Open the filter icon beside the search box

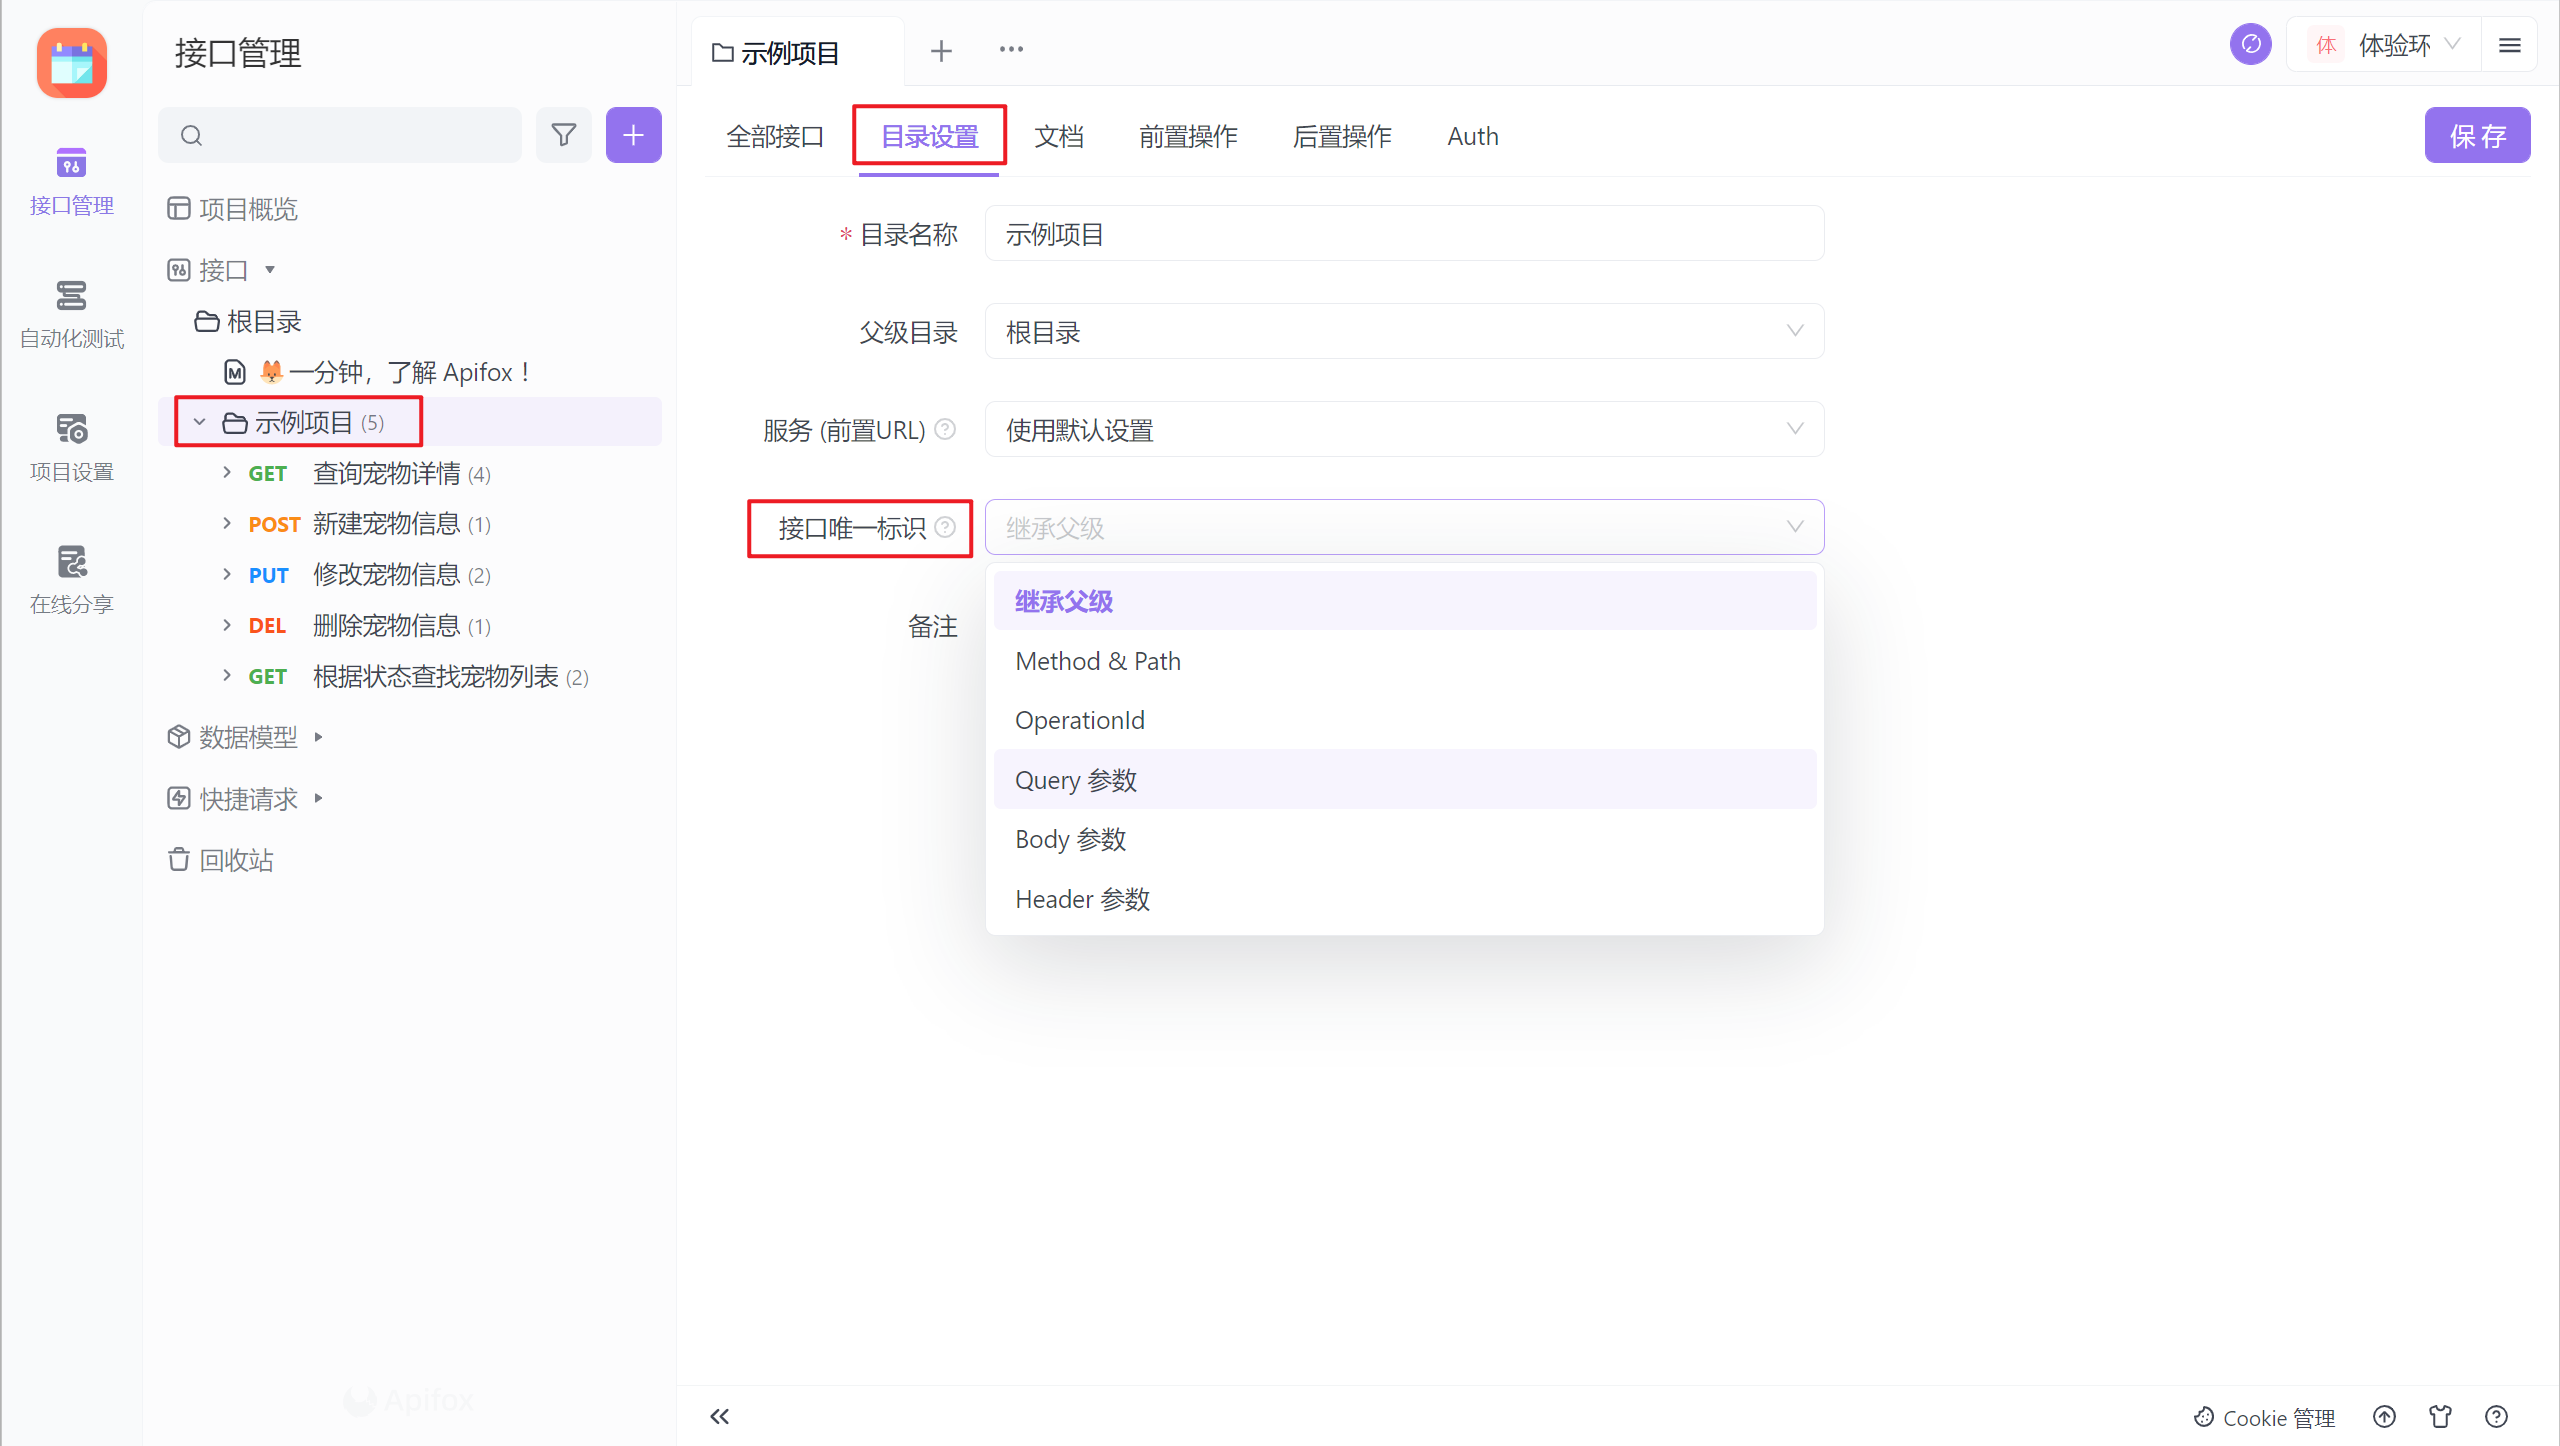coord(563,135)
